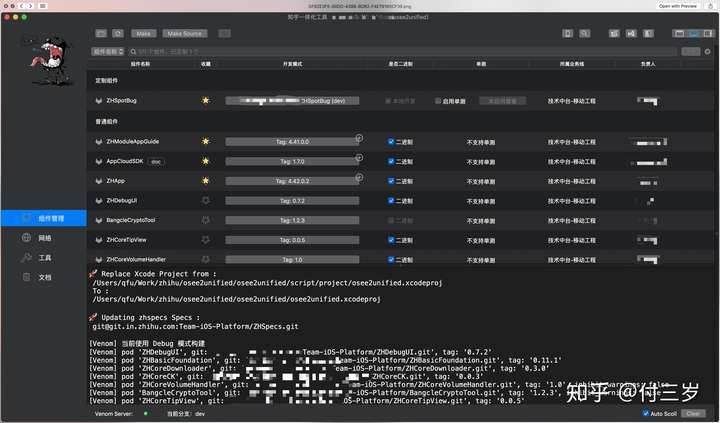Click the 工具 wrench icon in sidebar
The width and height of the screenshot is (720, 423).
coord(26,257)
